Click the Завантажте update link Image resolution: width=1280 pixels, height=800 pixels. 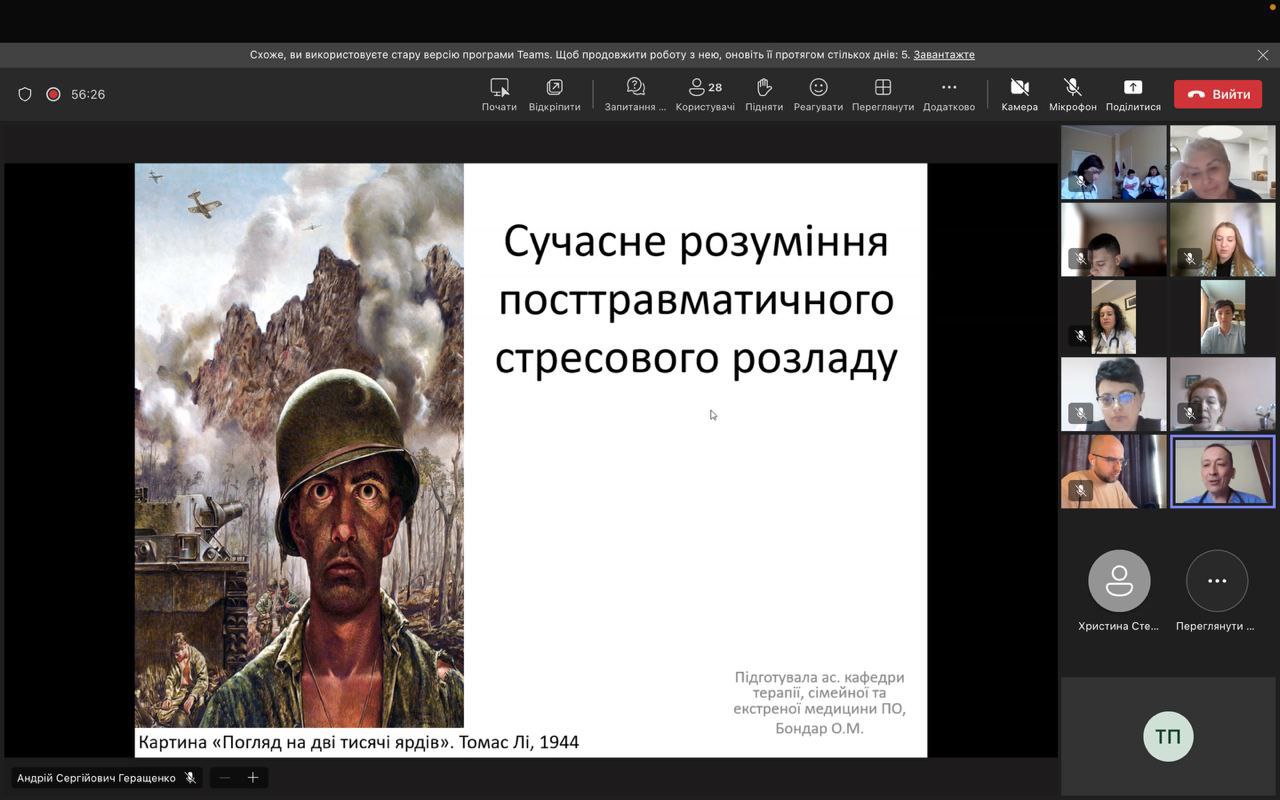[943, 55]
